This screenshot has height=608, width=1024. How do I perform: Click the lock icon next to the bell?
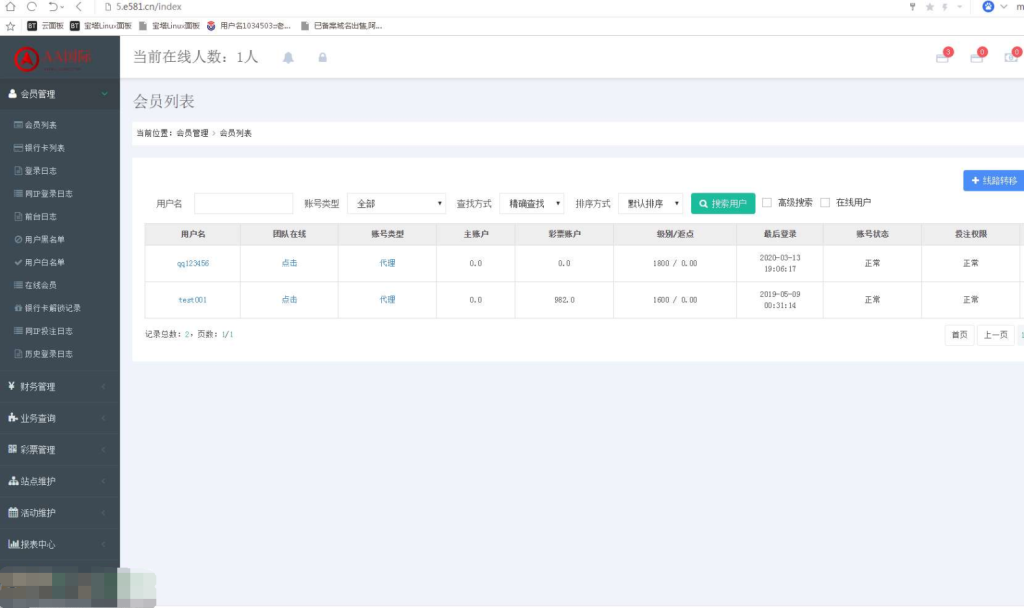coord(321,57)
